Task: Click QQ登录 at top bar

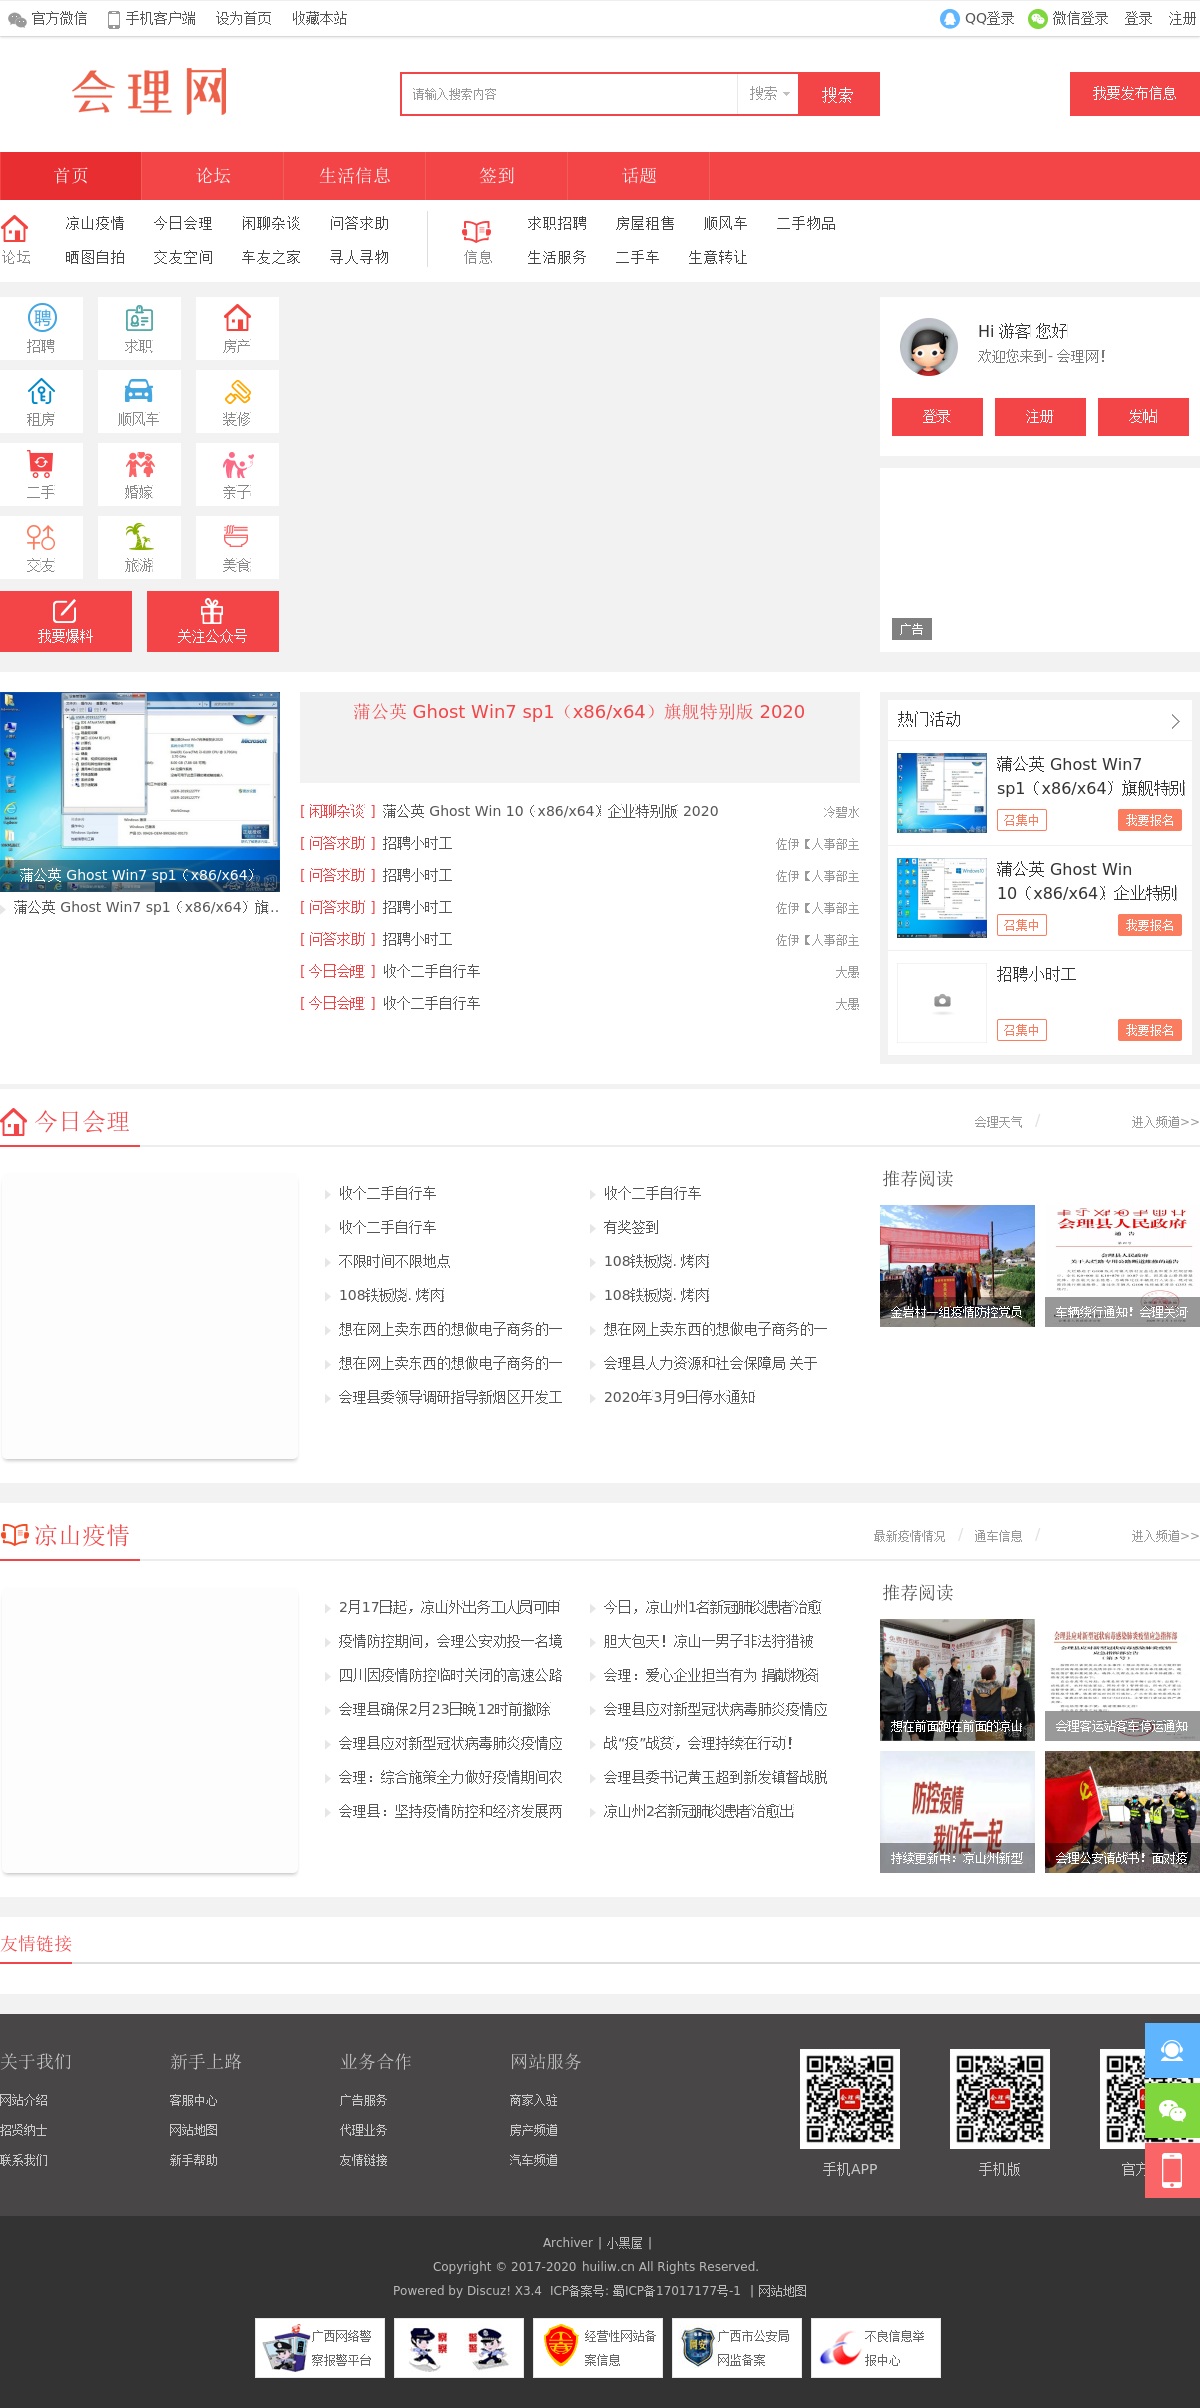Action: point(977,18)
